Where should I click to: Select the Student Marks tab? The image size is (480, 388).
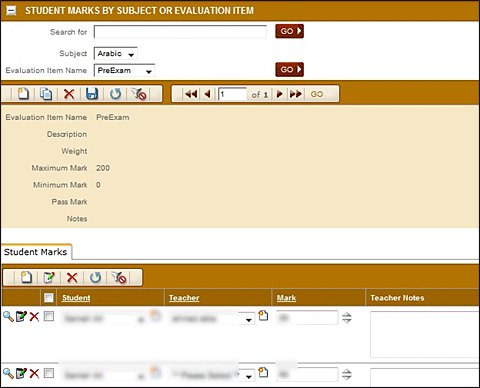coord(36,252)
